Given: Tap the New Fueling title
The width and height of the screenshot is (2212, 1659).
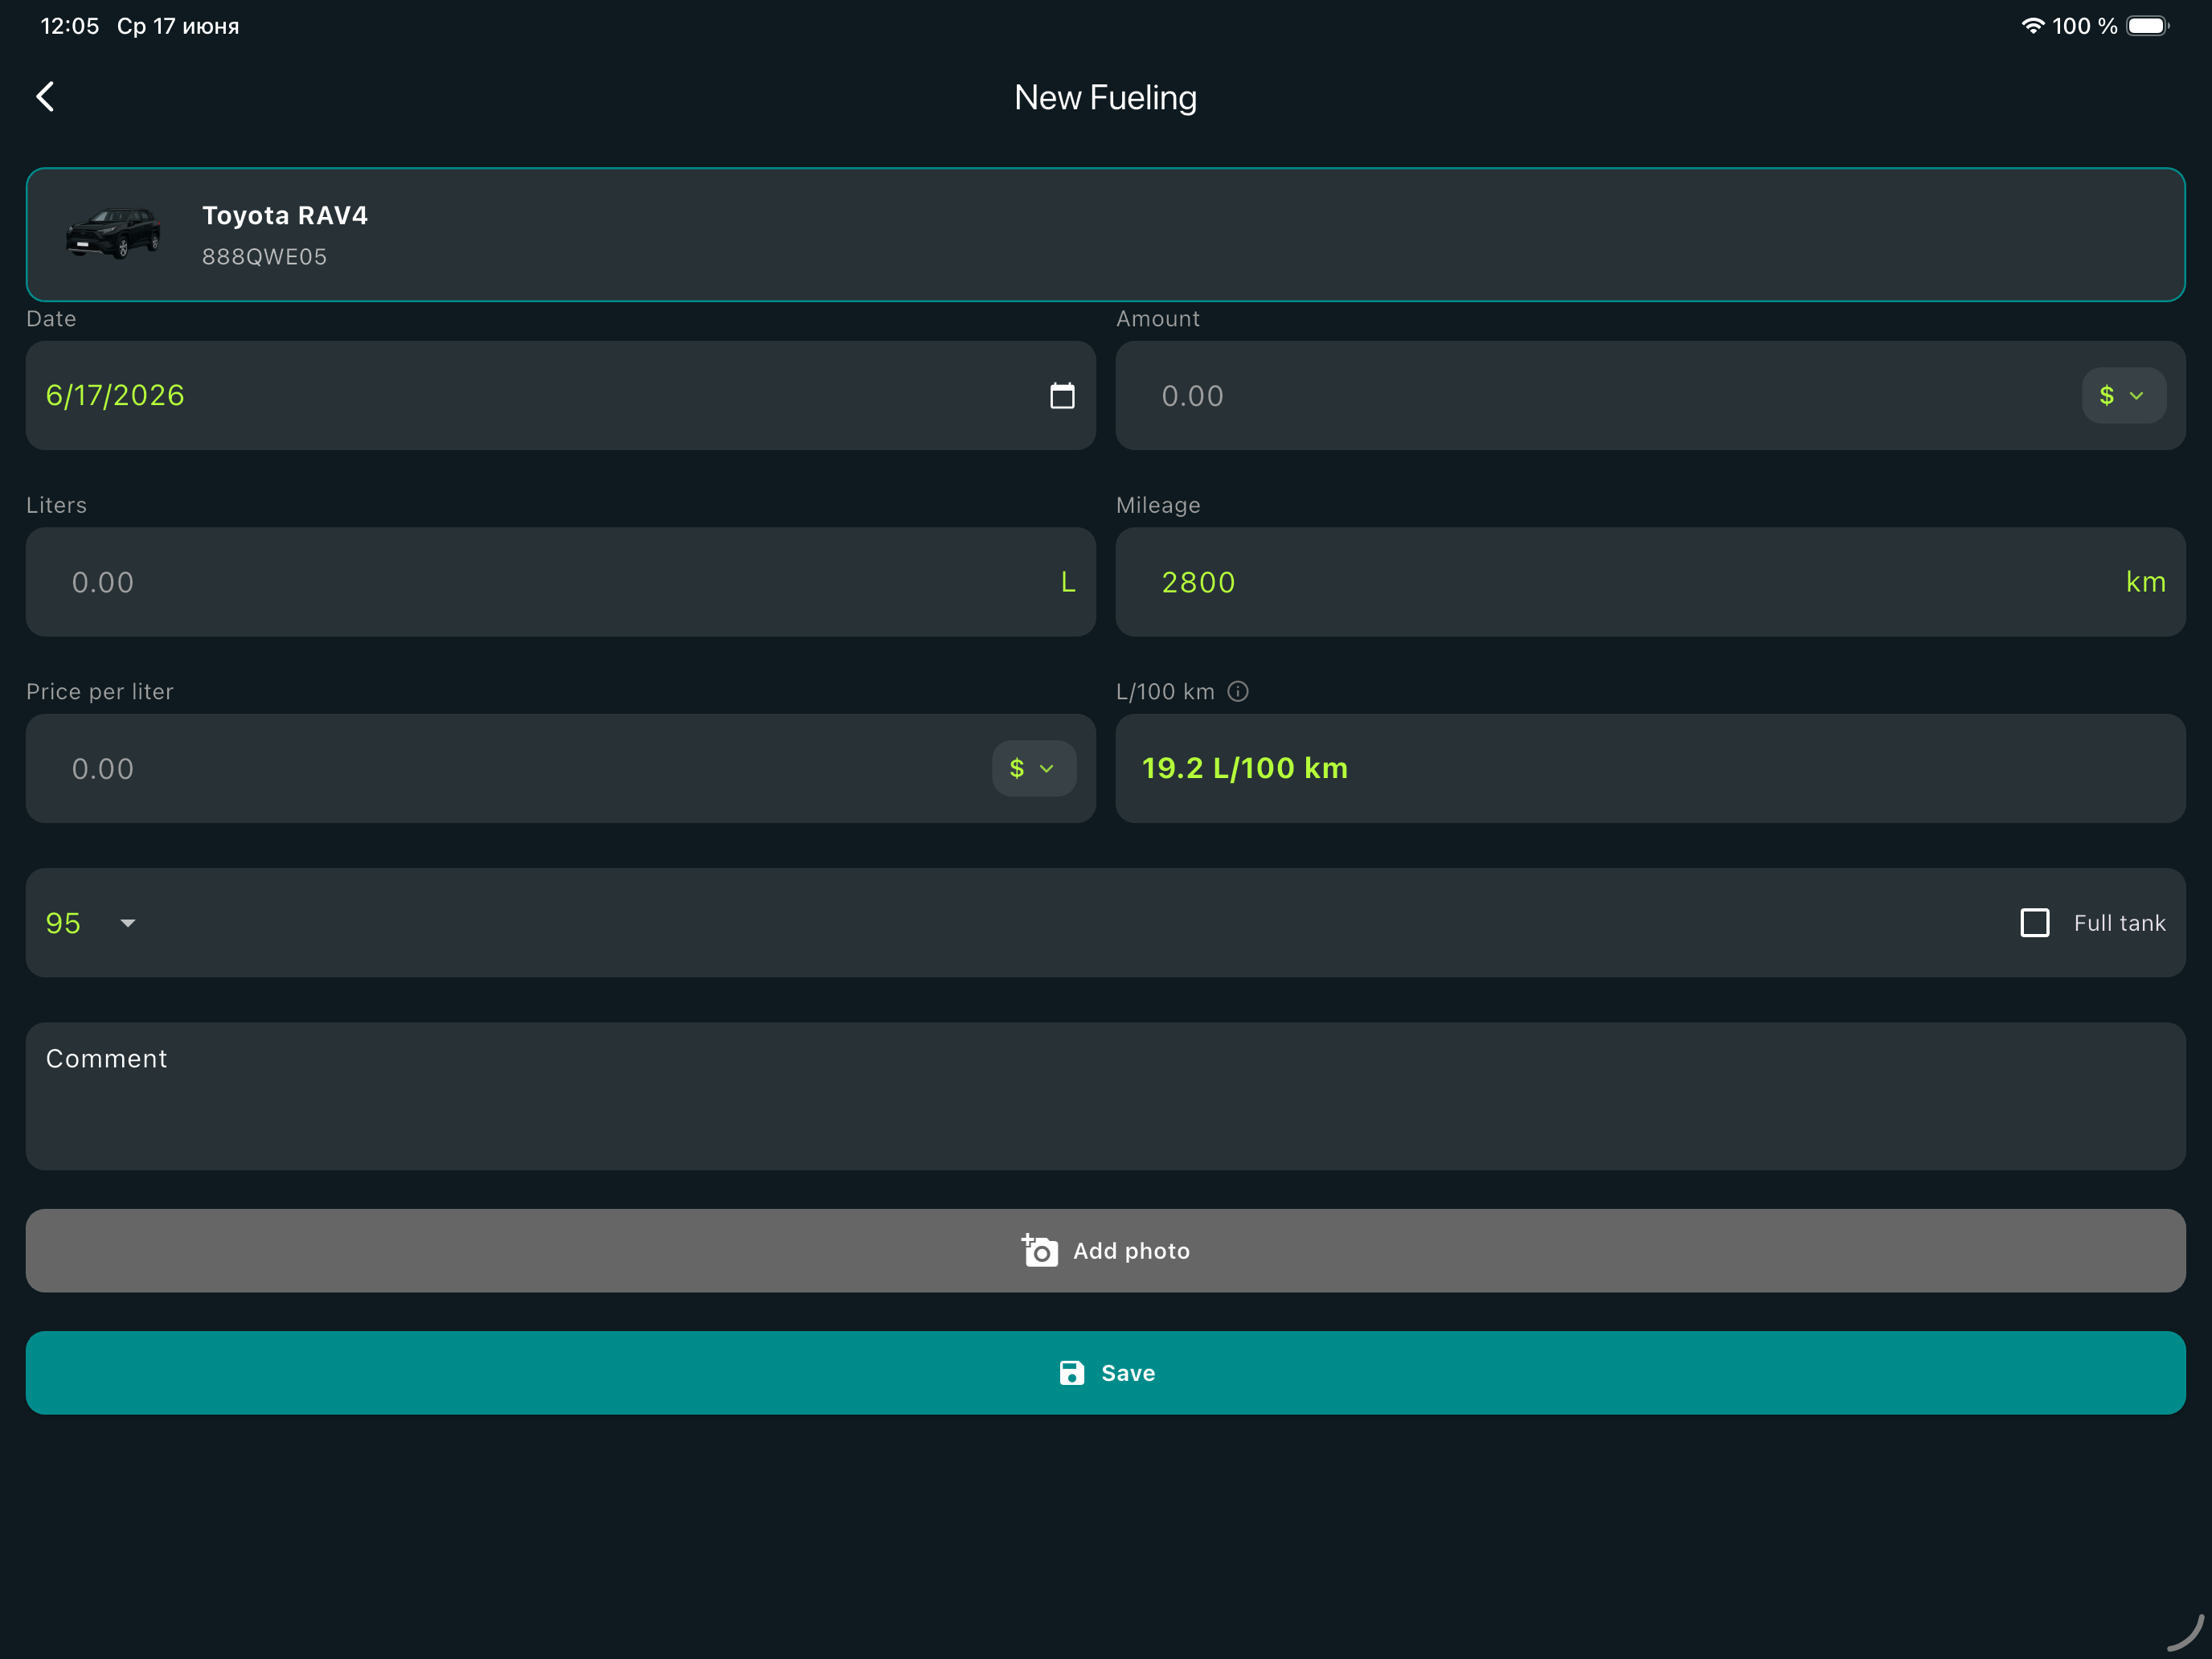Looking at the screenshot, I should tap(1105, 98).
